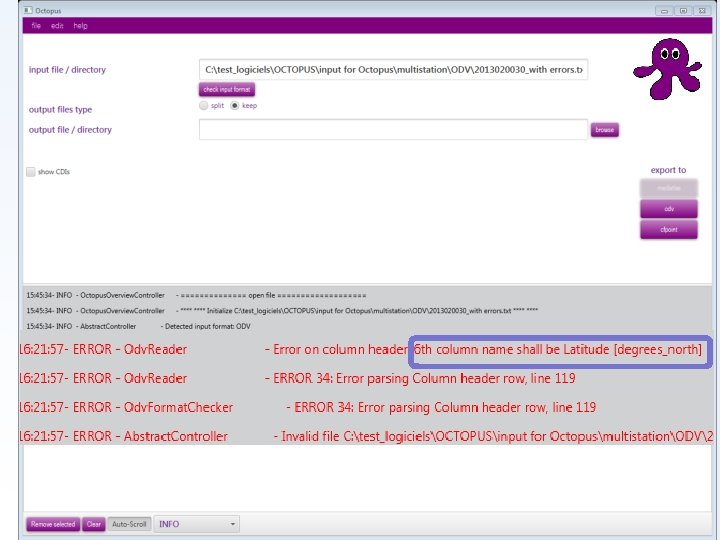Enable the show CDIs checkbox
The width and height of the screenshot is (720, 540).
tap(31, 172)
